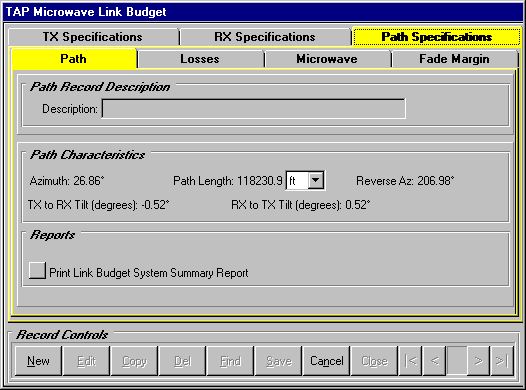Click the Reverse Az: 206.98° value
This screenshot has height=390, width=526.
[x=405, y=181]
